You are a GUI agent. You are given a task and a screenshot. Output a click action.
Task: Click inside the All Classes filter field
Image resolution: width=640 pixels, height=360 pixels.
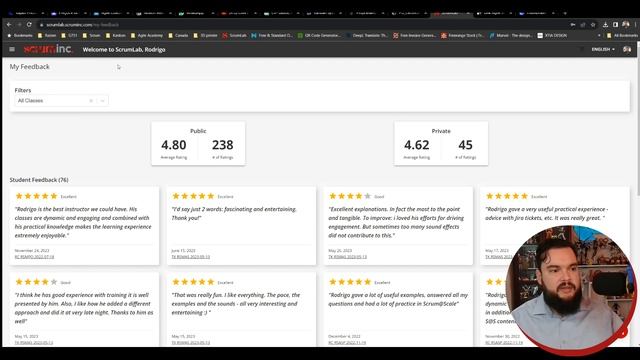click(x=61, y=100)
